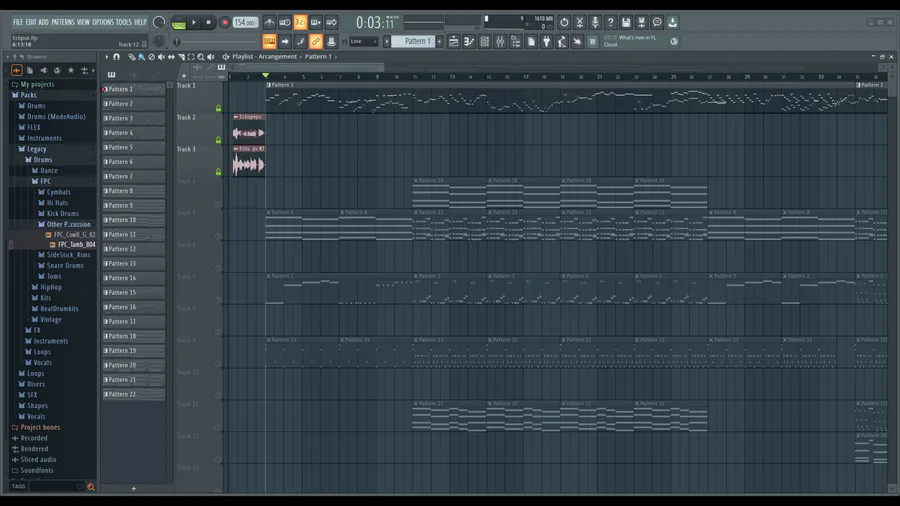Screen dimensions: 900x506
Task: Click the star favorites tab in the browser
Action: [x=71, y=70]
